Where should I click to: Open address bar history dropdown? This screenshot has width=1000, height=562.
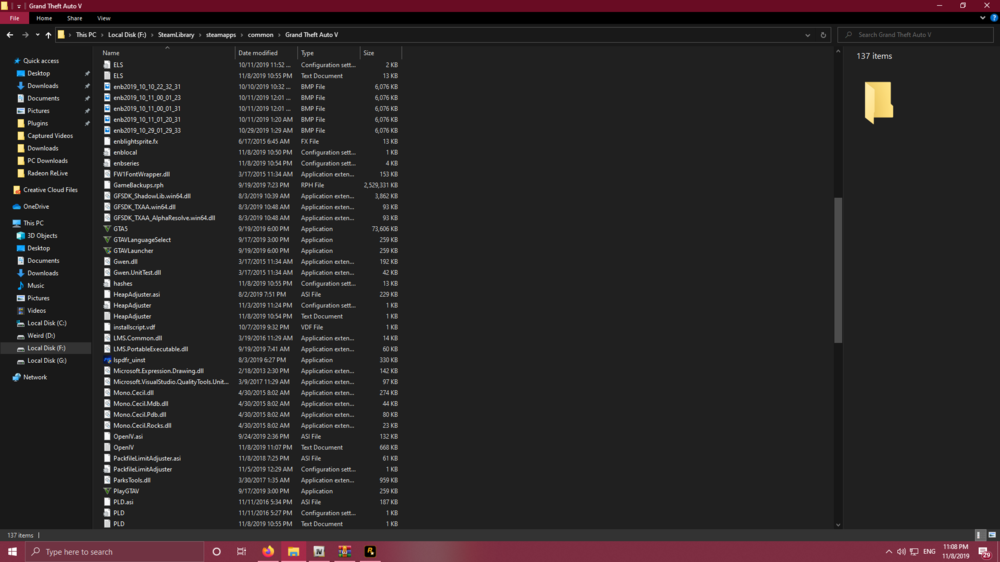(x=807, y=35)
